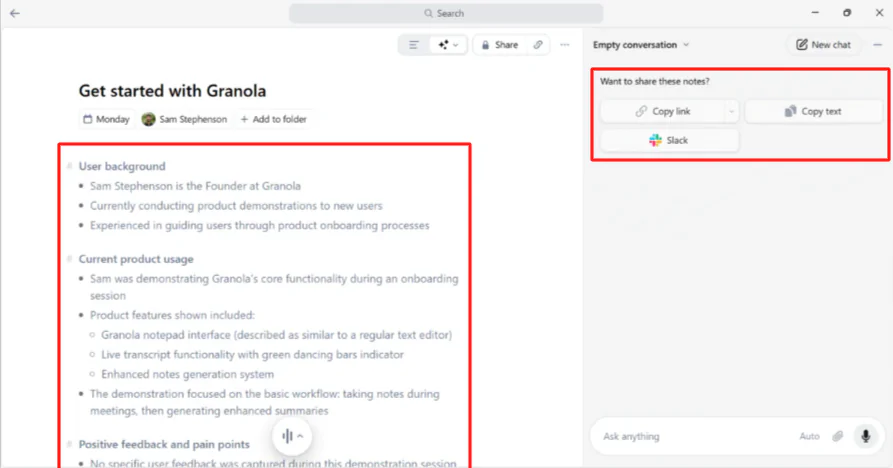Share the notes to Slack
The image size is (893, 468).
click(x=669, y=140)
